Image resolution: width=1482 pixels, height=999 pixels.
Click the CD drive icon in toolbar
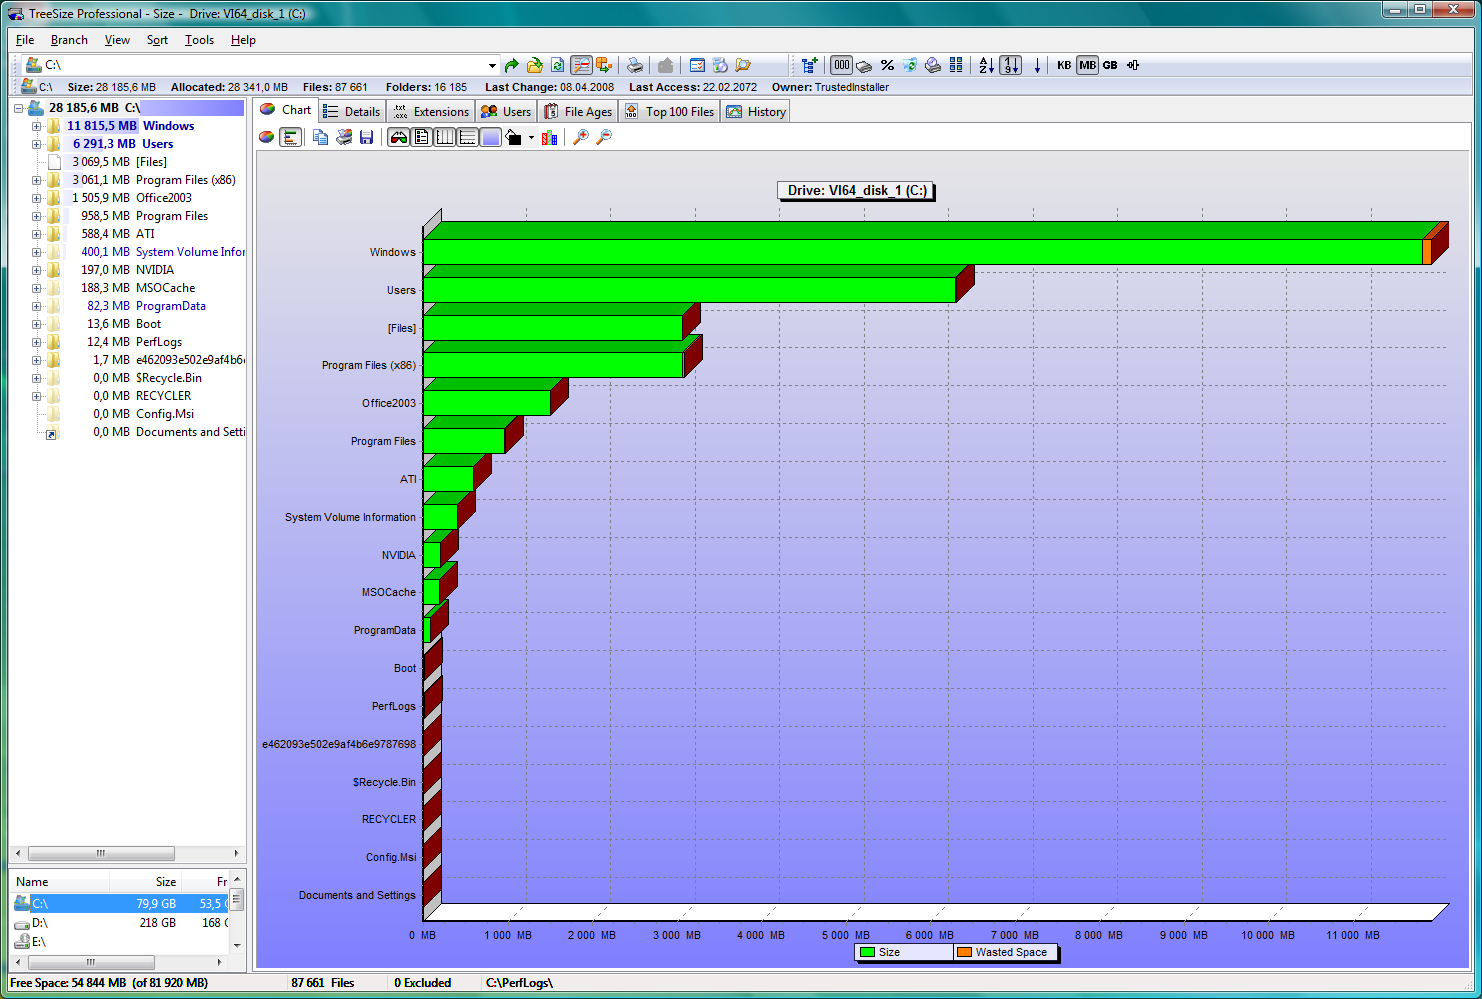pyautogui.click(x=933, y=65)
